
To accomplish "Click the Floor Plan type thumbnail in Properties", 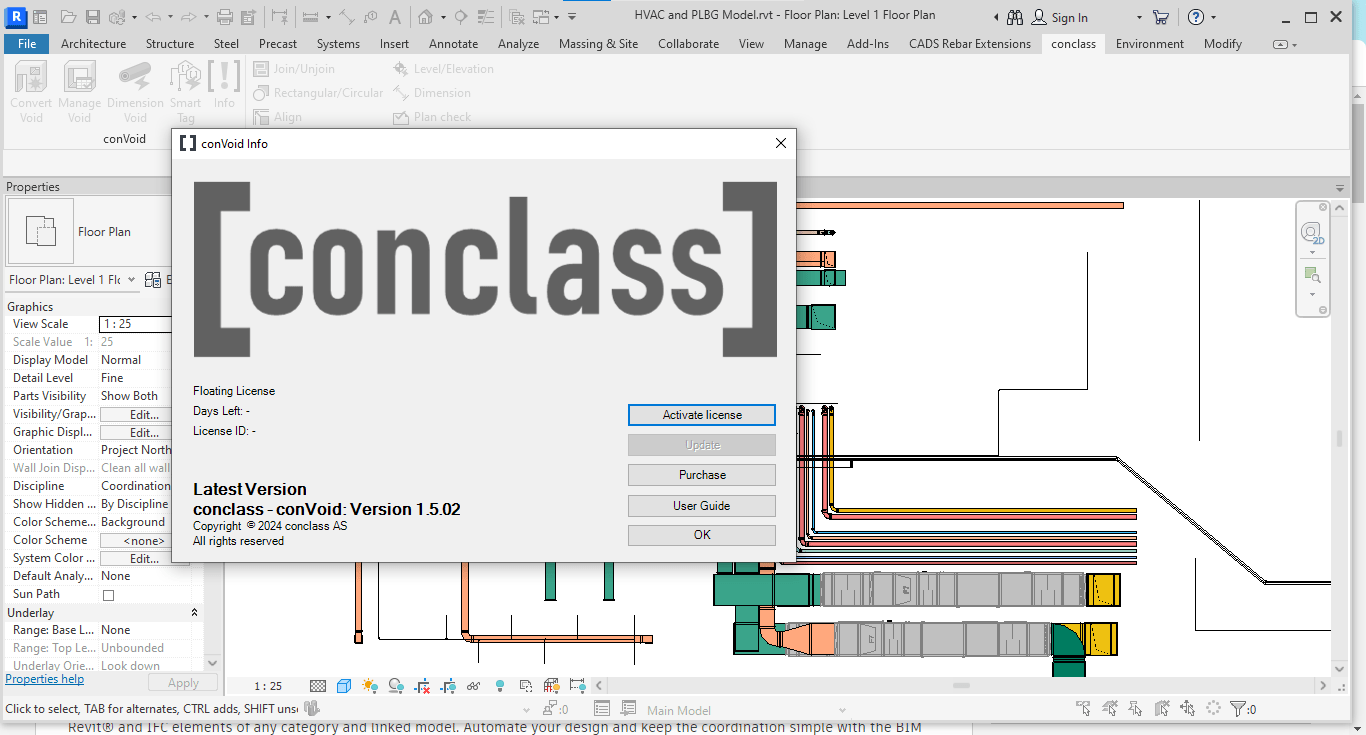I will pyautogui.click(x=40, y=232).
